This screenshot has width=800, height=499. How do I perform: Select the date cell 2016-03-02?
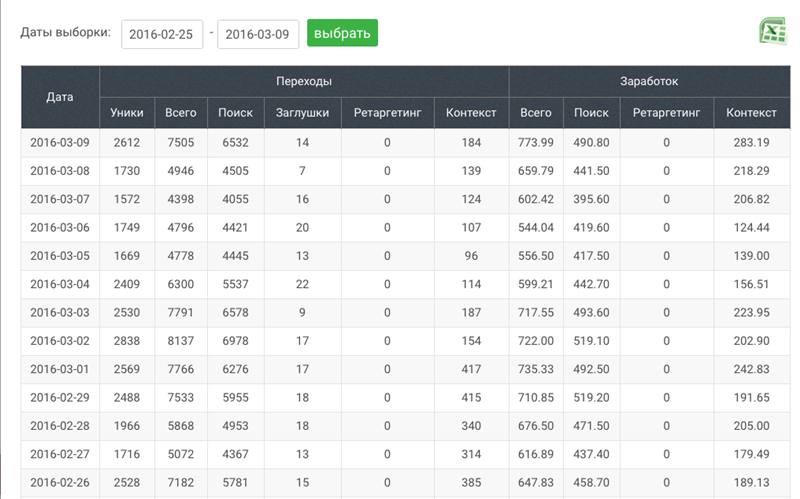coord(60,341)
